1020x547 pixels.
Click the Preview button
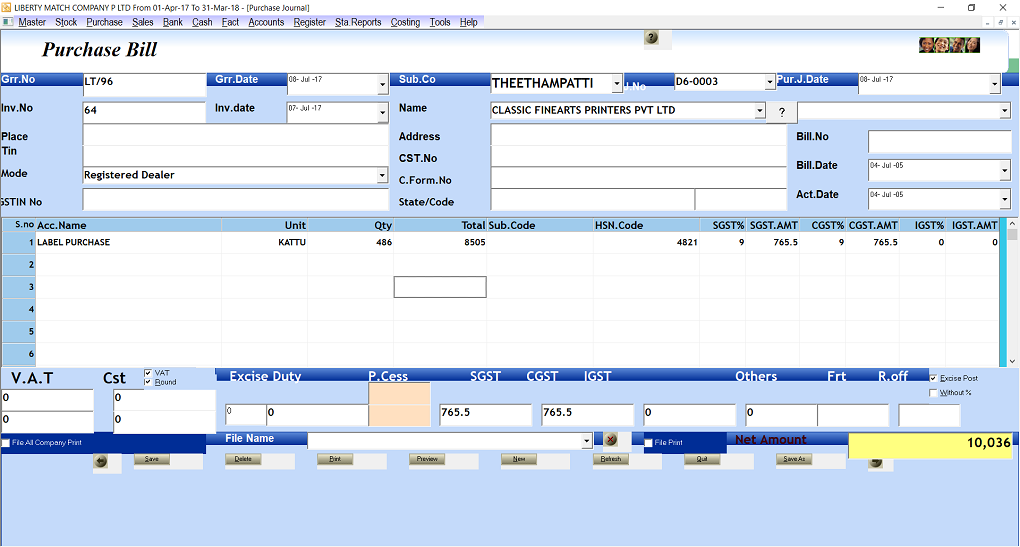428,459
